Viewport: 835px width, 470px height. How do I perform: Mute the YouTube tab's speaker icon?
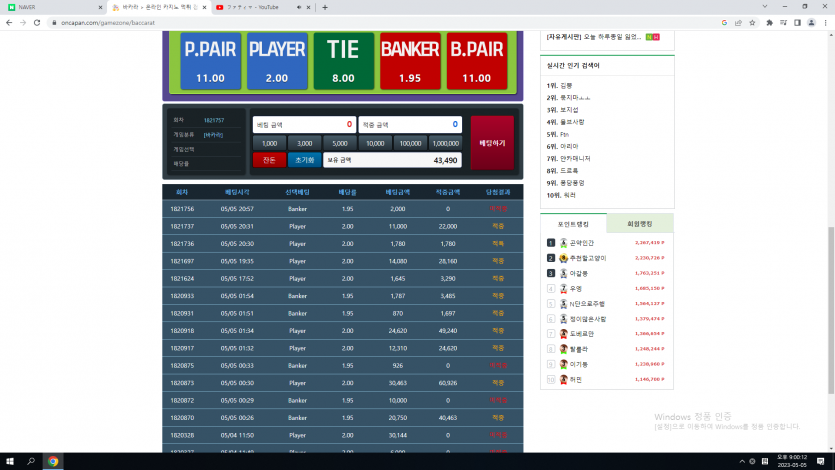[x=299, y=7]
